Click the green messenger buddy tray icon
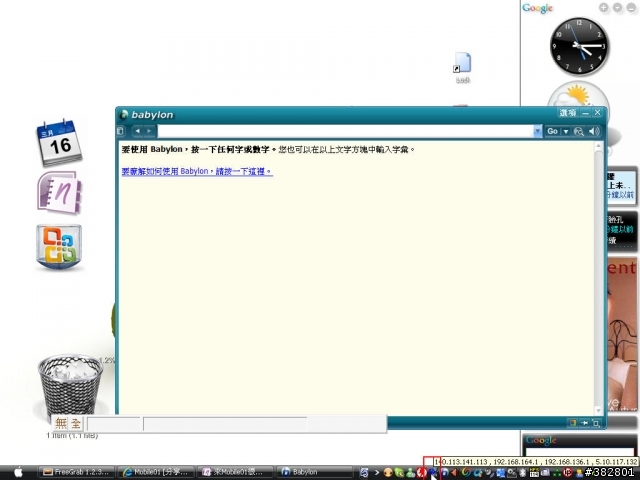Image resolution: width=640 pixels, height=480 pixels. tap(410, 473)
